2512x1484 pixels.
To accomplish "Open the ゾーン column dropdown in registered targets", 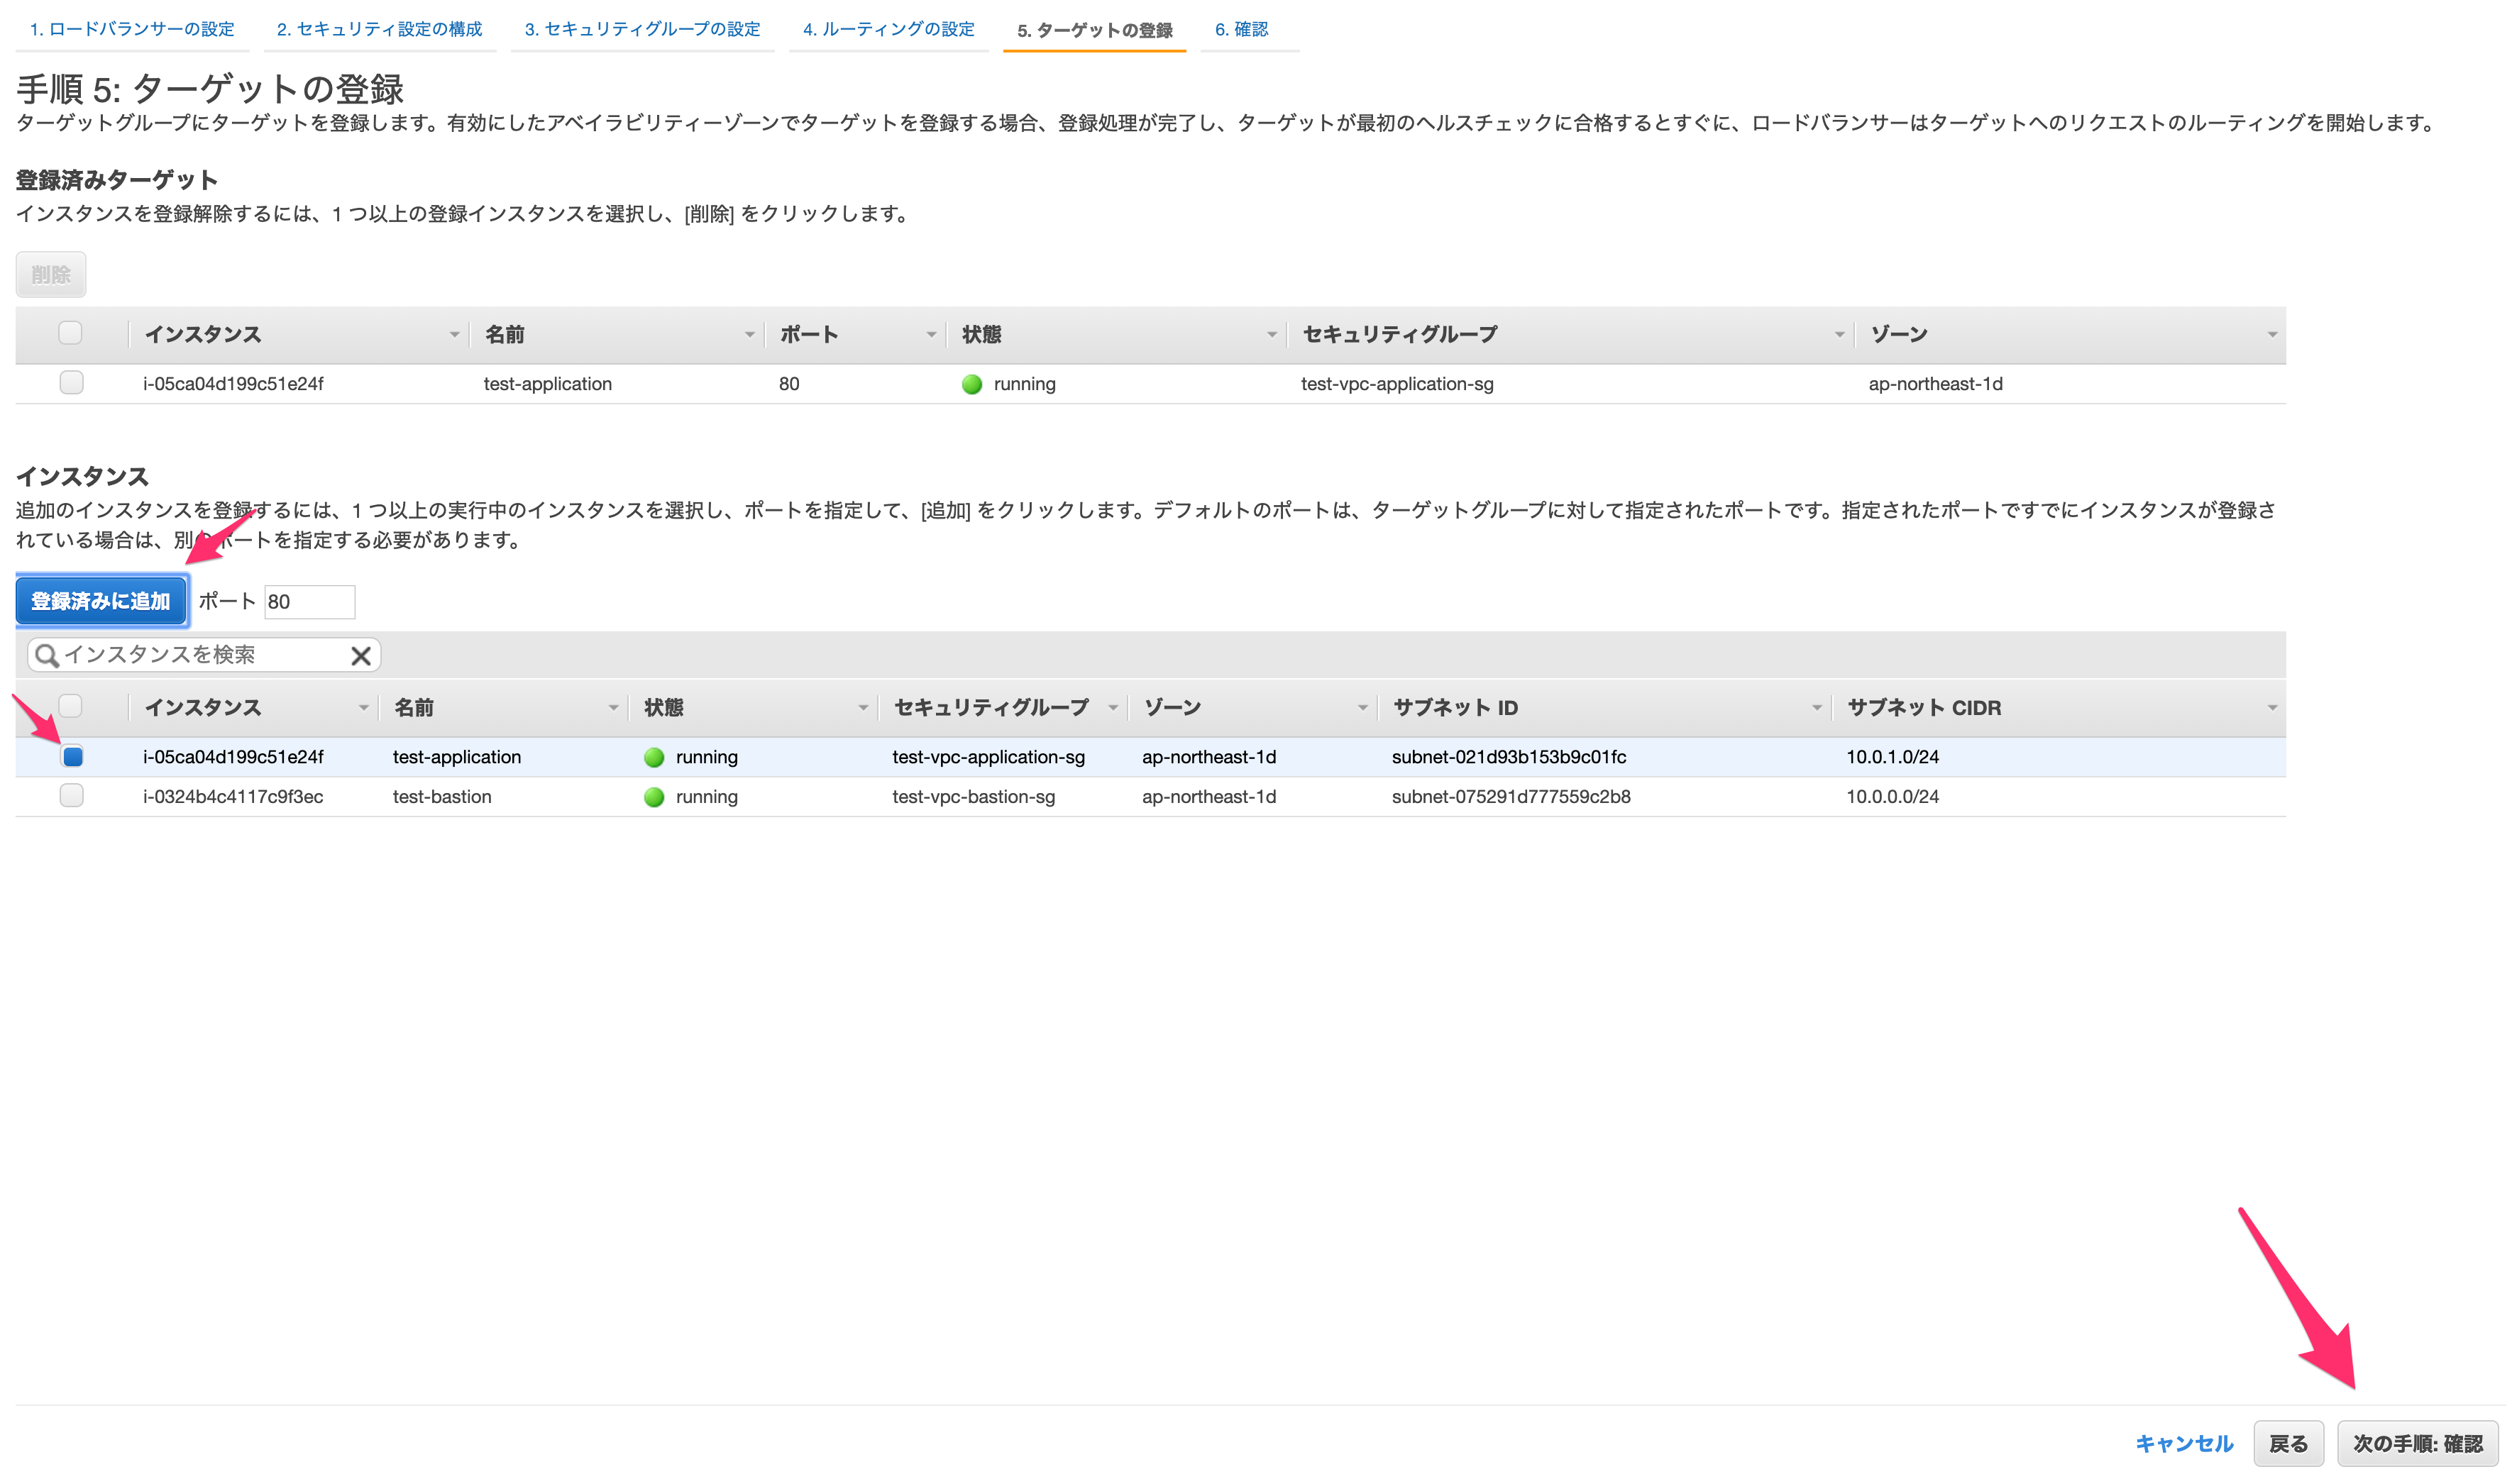I will (x=2271, y=334).
